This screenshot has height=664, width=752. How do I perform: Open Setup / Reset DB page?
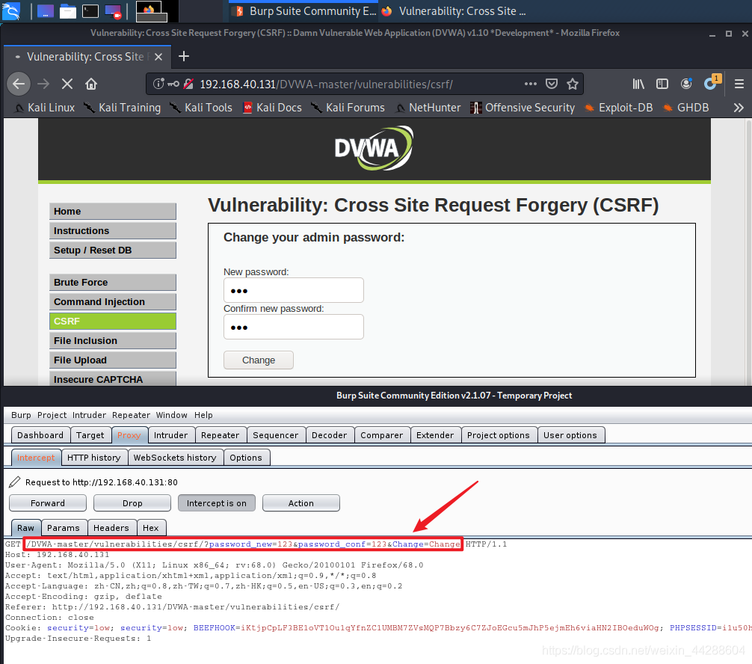point(113,250)
